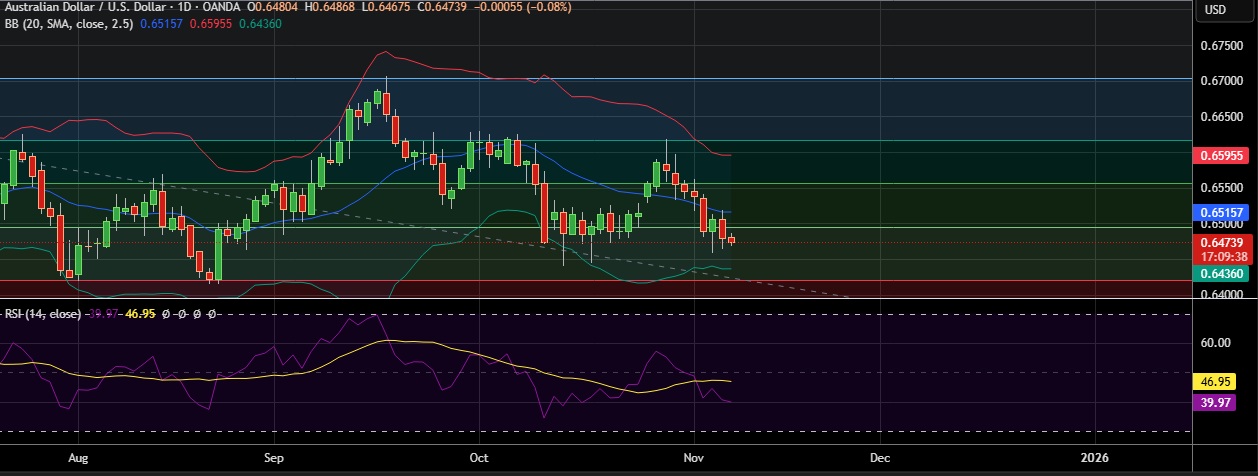This screenshot has height=476, width=1258.
Task: Click the 2026 label on time axis
Action: click(x=1095, y=457)
